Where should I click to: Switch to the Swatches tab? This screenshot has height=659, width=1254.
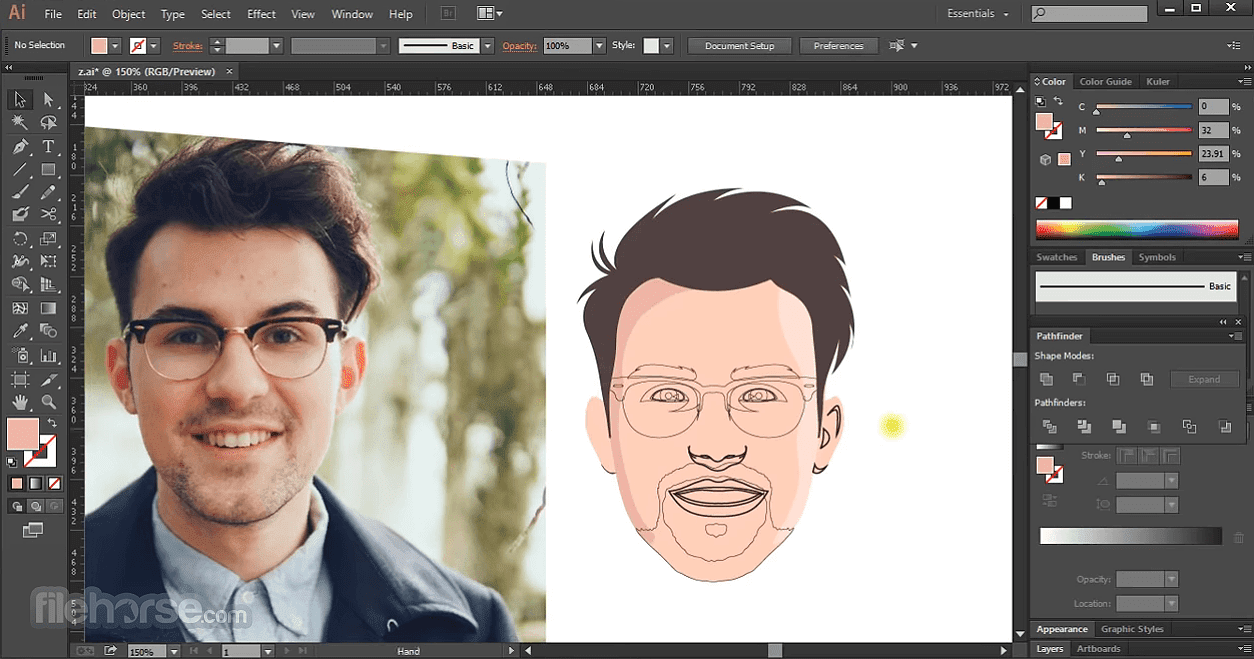point(1056,257)
